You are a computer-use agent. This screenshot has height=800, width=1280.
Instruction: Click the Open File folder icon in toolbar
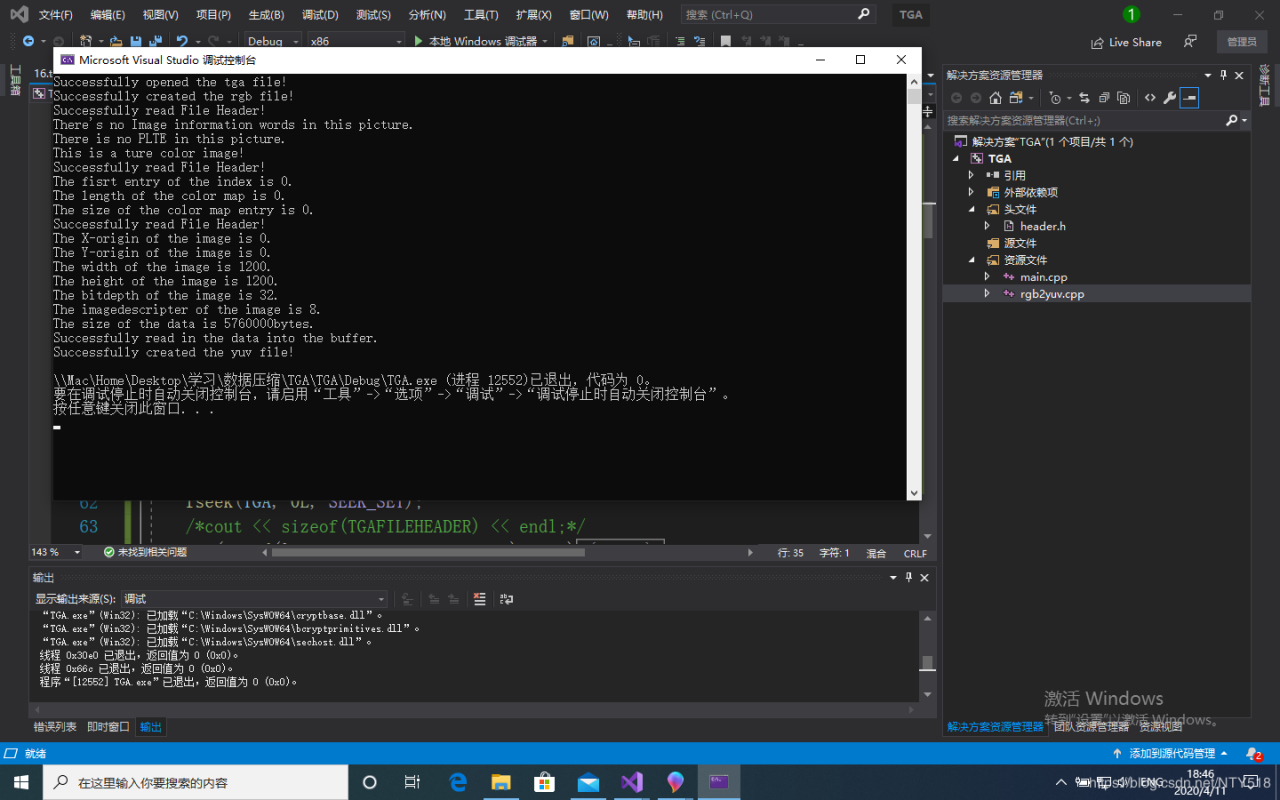117,41
